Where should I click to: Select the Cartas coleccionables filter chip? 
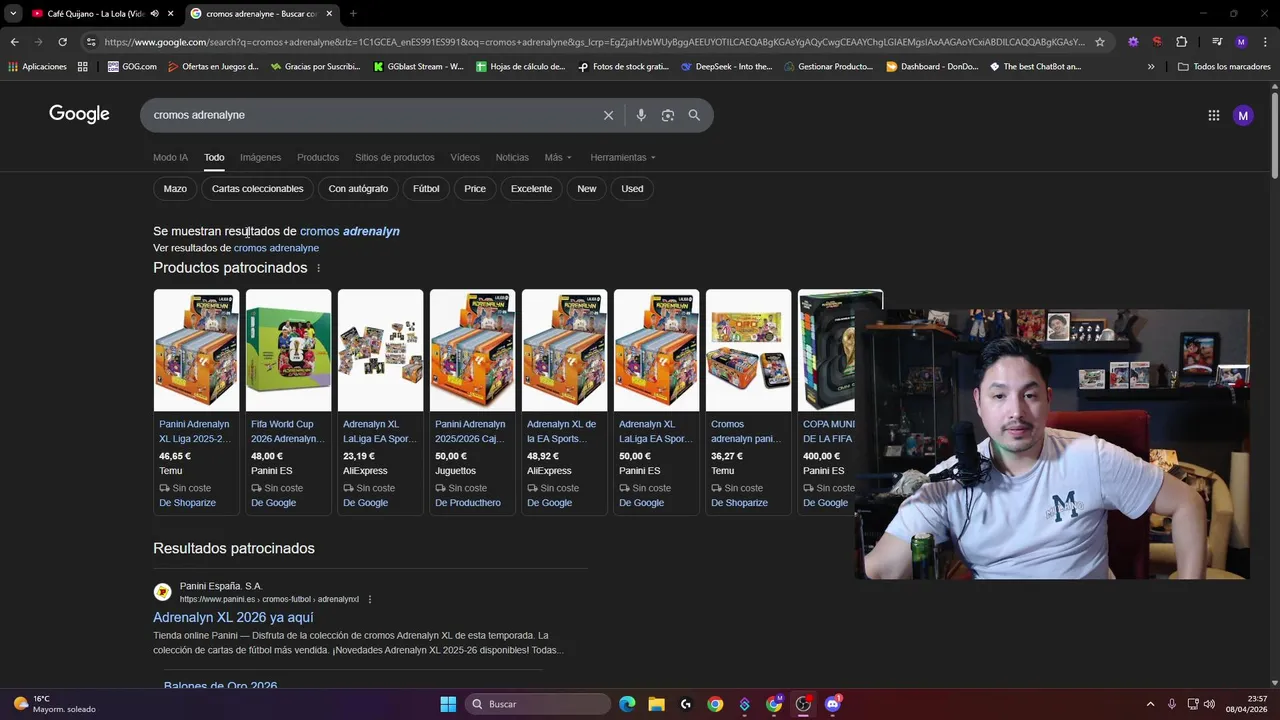(257, 188)
